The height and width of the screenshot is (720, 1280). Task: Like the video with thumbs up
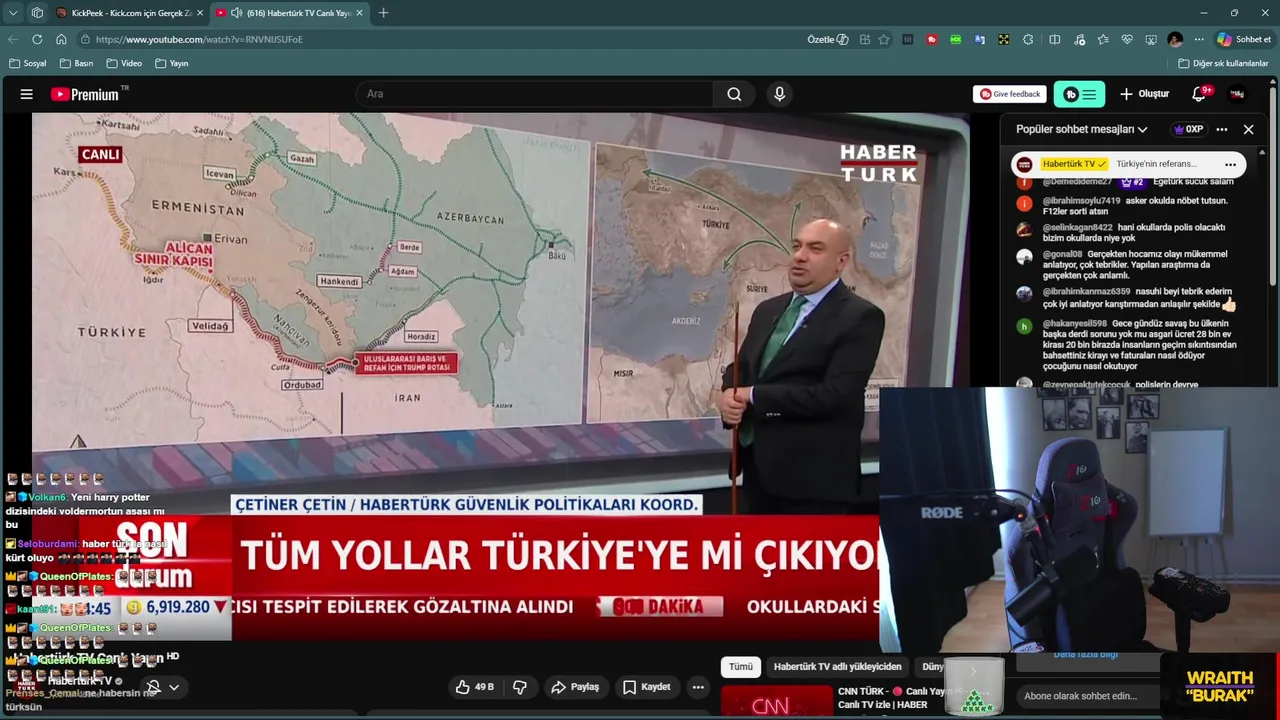click(x=474, y=687)
